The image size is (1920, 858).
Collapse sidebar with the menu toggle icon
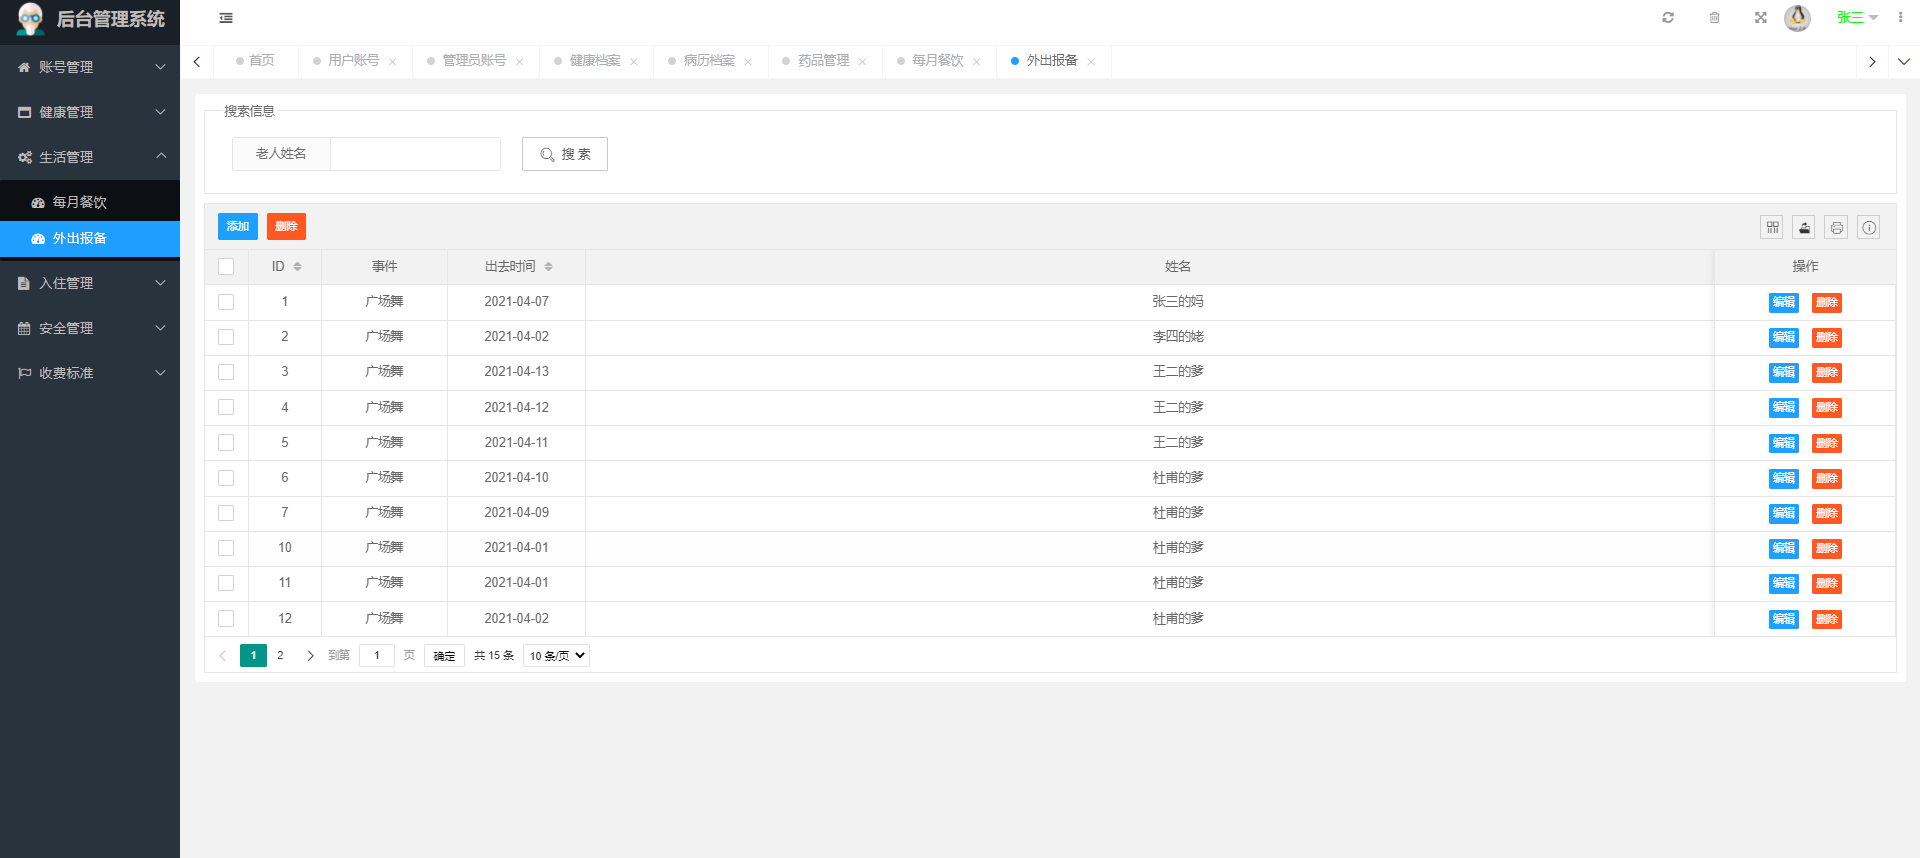click(226, 18)
